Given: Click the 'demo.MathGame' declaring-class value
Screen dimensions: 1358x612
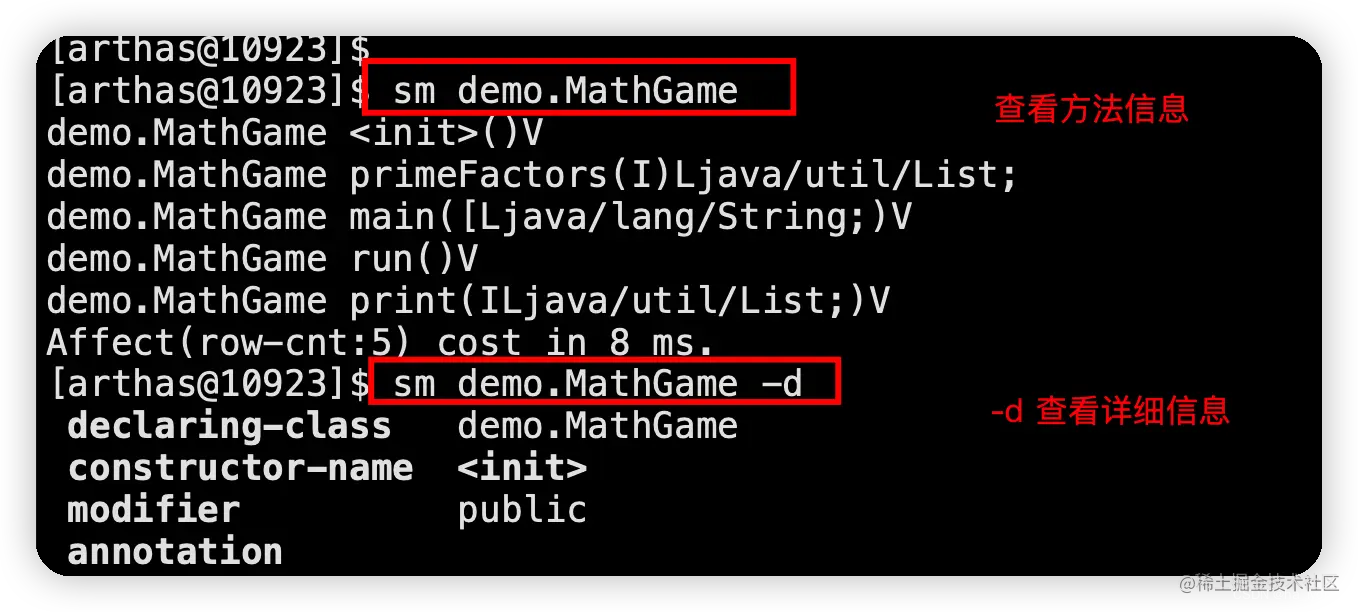Looking at the screenshot, I should pyautogui.click(x=597, y=426).
